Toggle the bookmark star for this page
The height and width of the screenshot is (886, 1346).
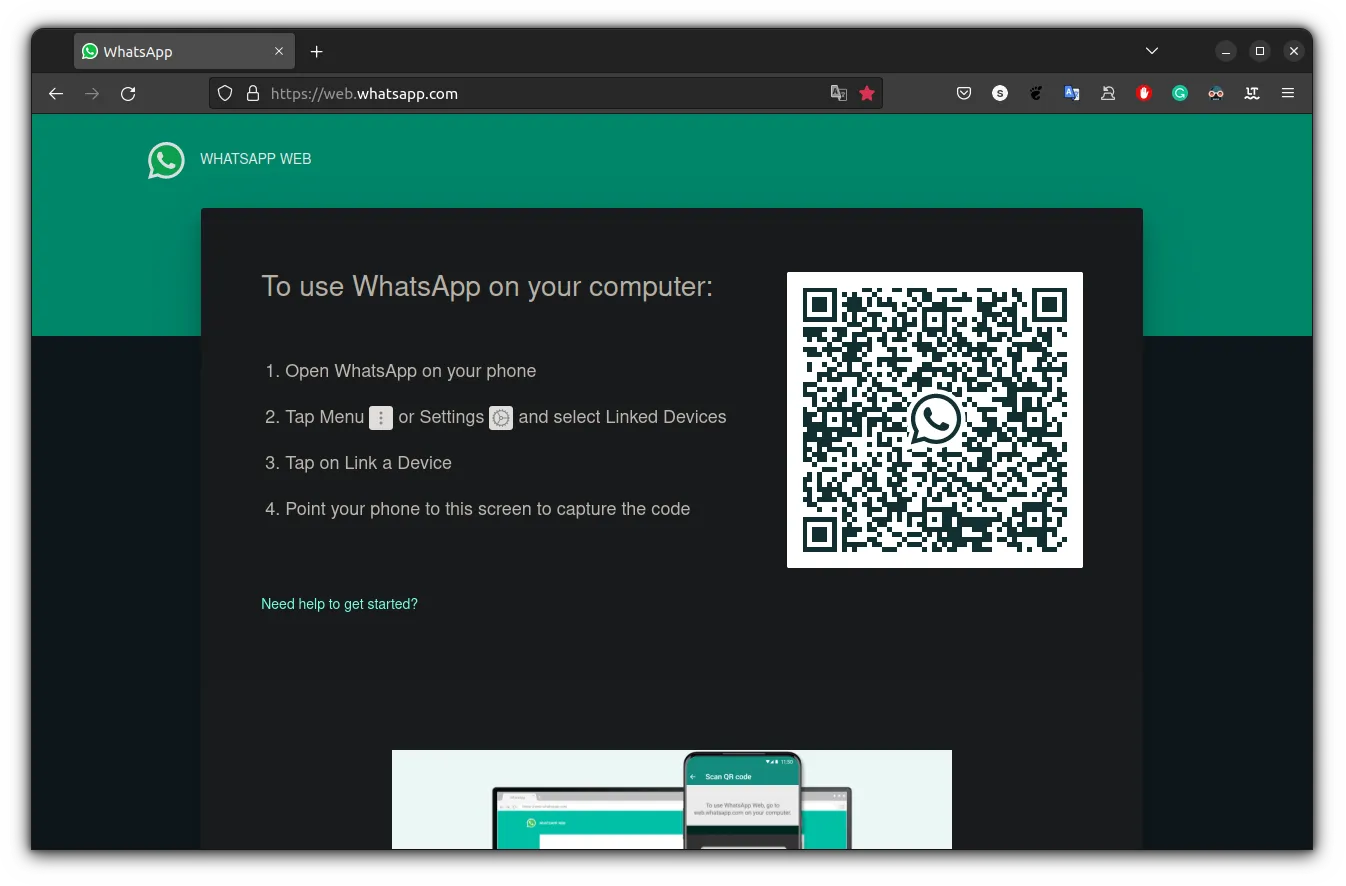point(866,92)
